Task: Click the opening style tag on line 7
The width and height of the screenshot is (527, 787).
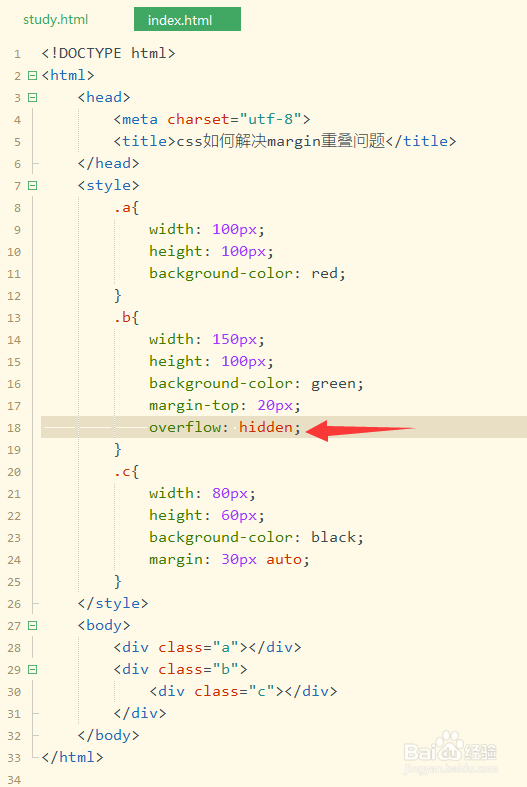Action: tap(108, 186)
